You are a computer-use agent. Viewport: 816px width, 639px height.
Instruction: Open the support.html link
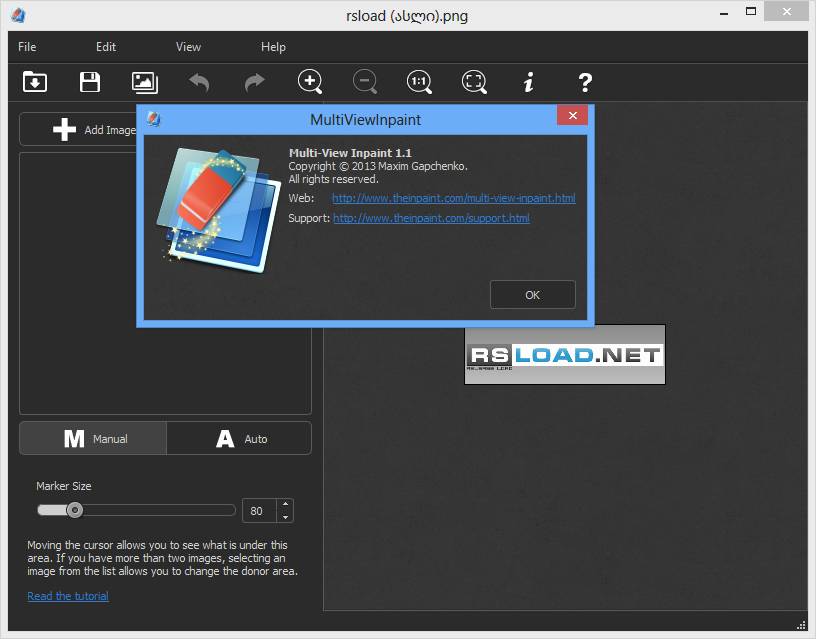click(x=431, y=218)
